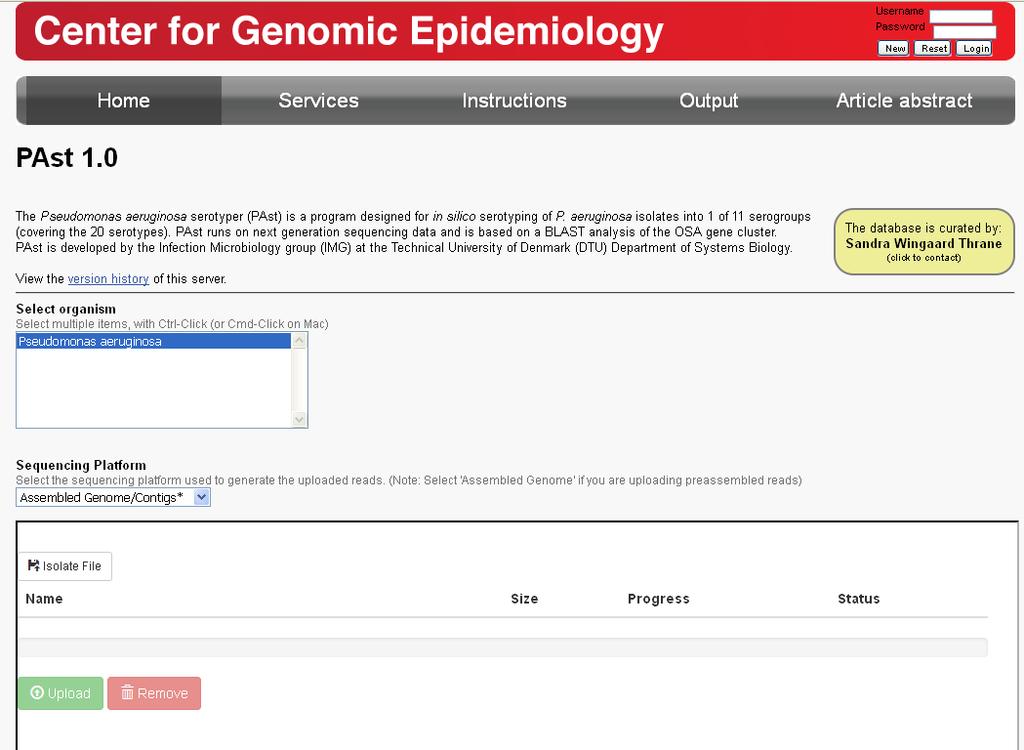Switch to the Output tab
This screenshot has width=1024, height=750.
(x=709, y=101)
